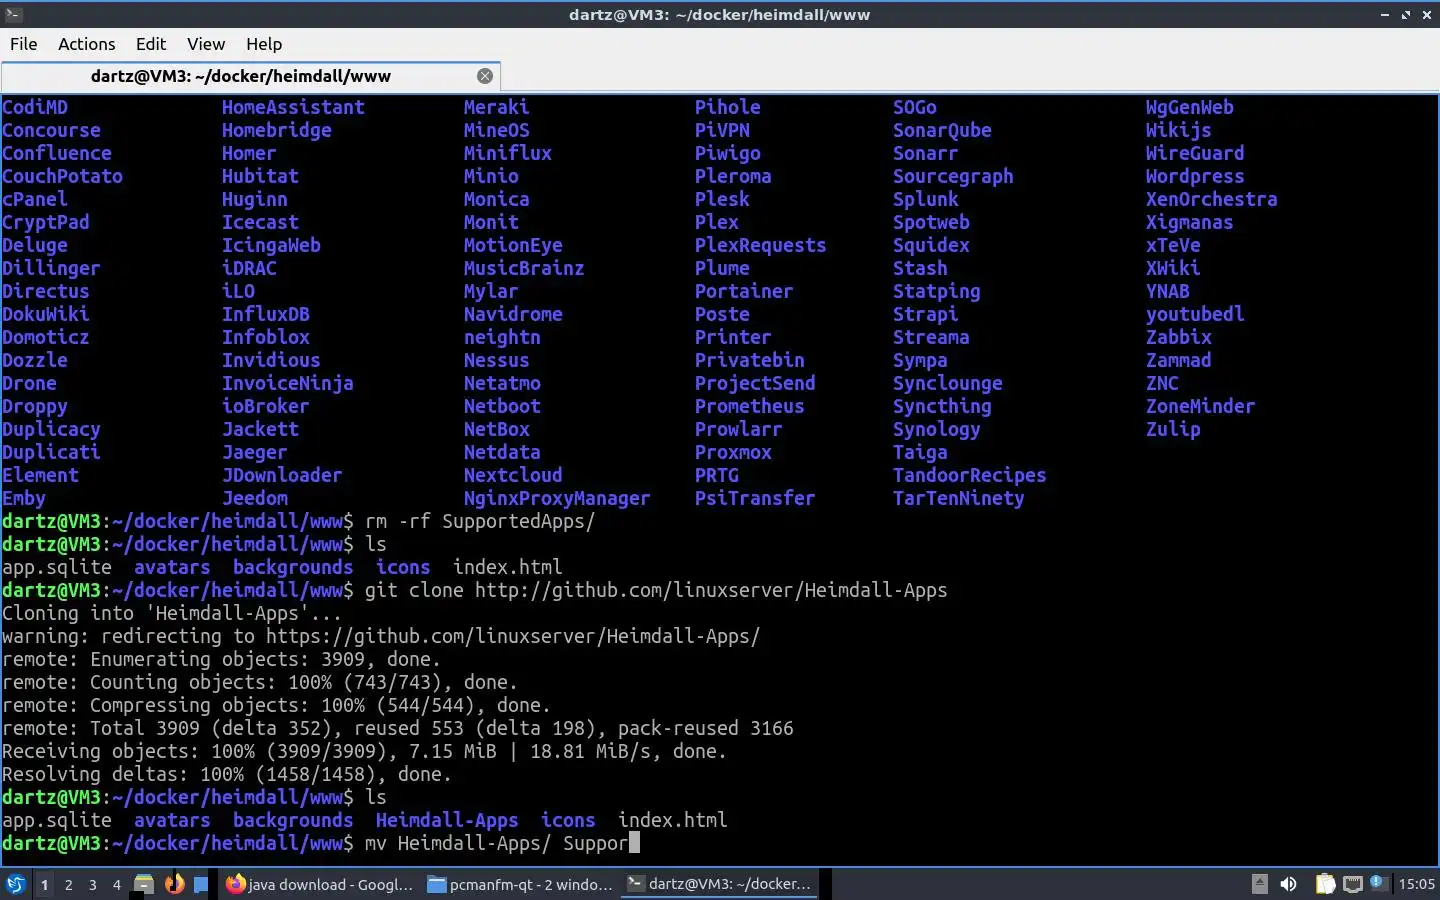
Task: Open the clipboard manager tray icon
Action: pyautogui.click(x=1325, y=884)
